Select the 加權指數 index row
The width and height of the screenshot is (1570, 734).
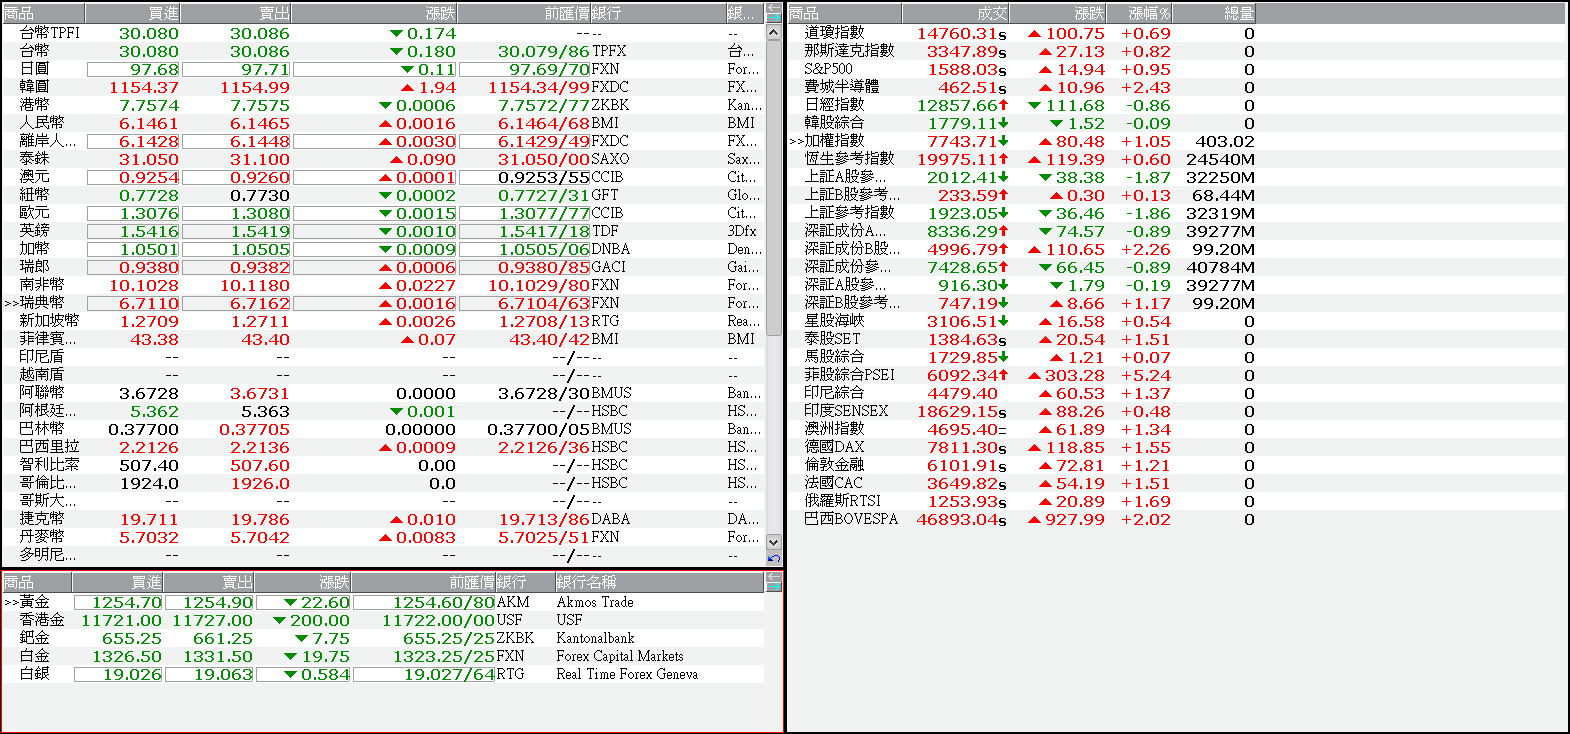1177,141
